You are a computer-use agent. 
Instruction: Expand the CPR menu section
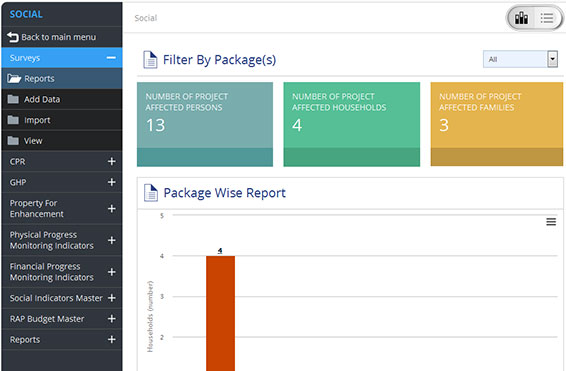[x=62, y=161]
